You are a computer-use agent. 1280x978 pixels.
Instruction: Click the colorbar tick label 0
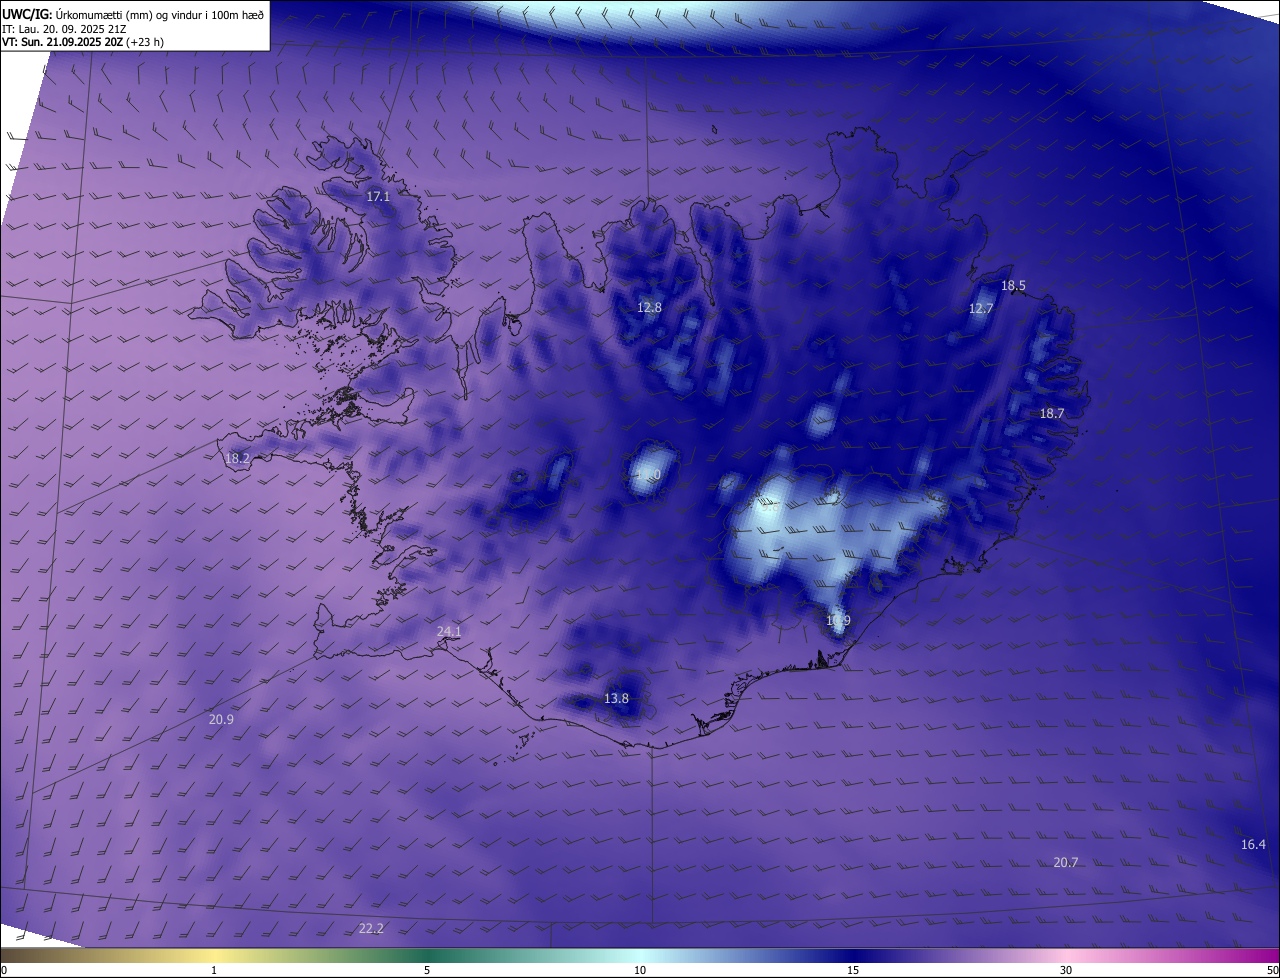click(x=3, y=970)
